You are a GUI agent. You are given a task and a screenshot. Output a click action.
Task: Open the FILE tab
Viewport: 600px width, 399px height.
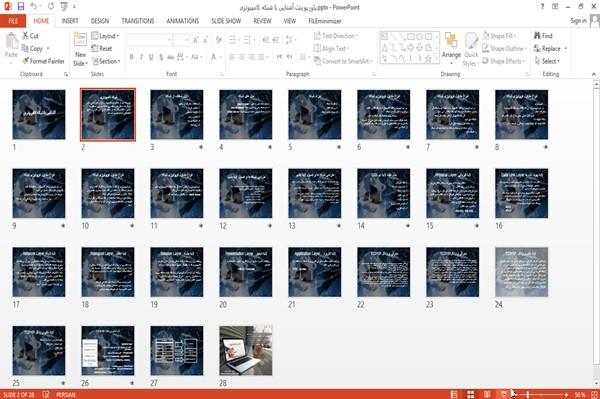tap(13, 21)
